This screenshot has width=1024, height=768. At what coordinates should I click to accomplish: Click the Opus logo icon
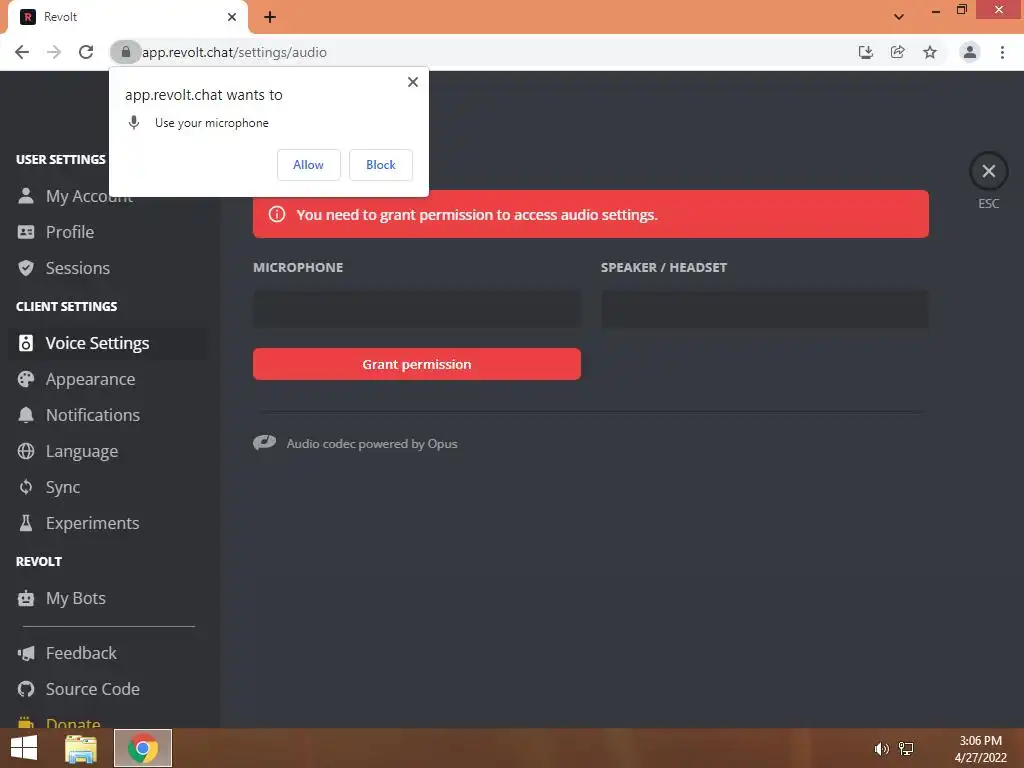tap(264, 443)
